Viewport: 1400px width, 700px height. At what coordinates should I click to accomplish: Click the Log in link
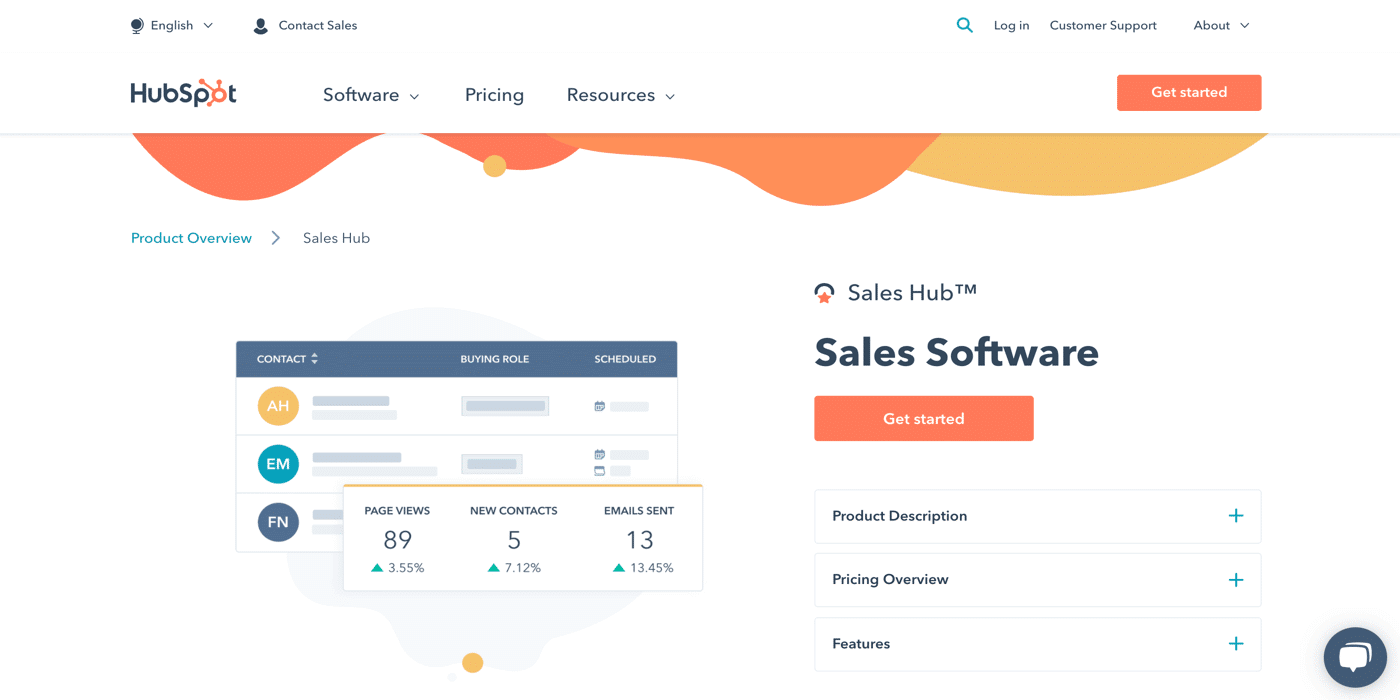coord(1011,26)
